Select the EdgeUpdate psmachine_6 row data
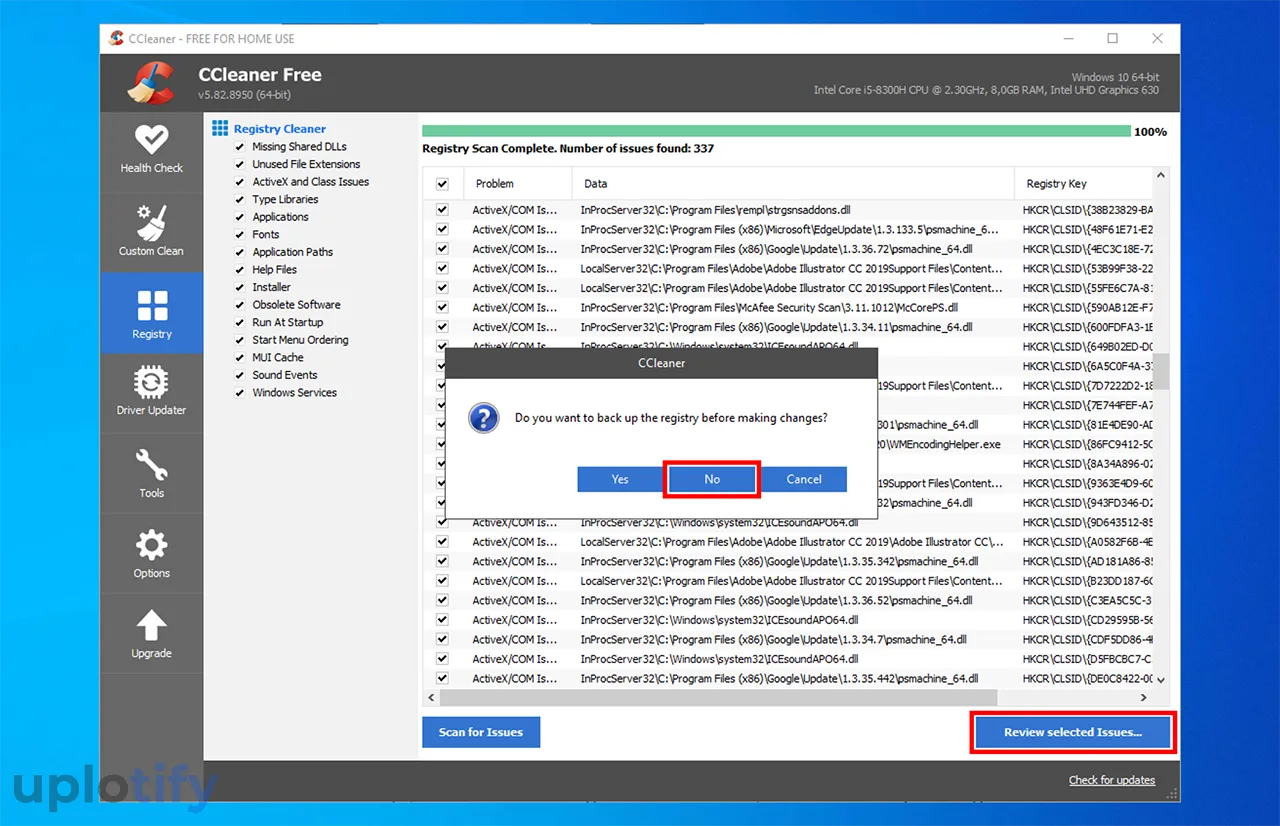The height and width of the screenshot is (826, 1280). tap(790, 230)
